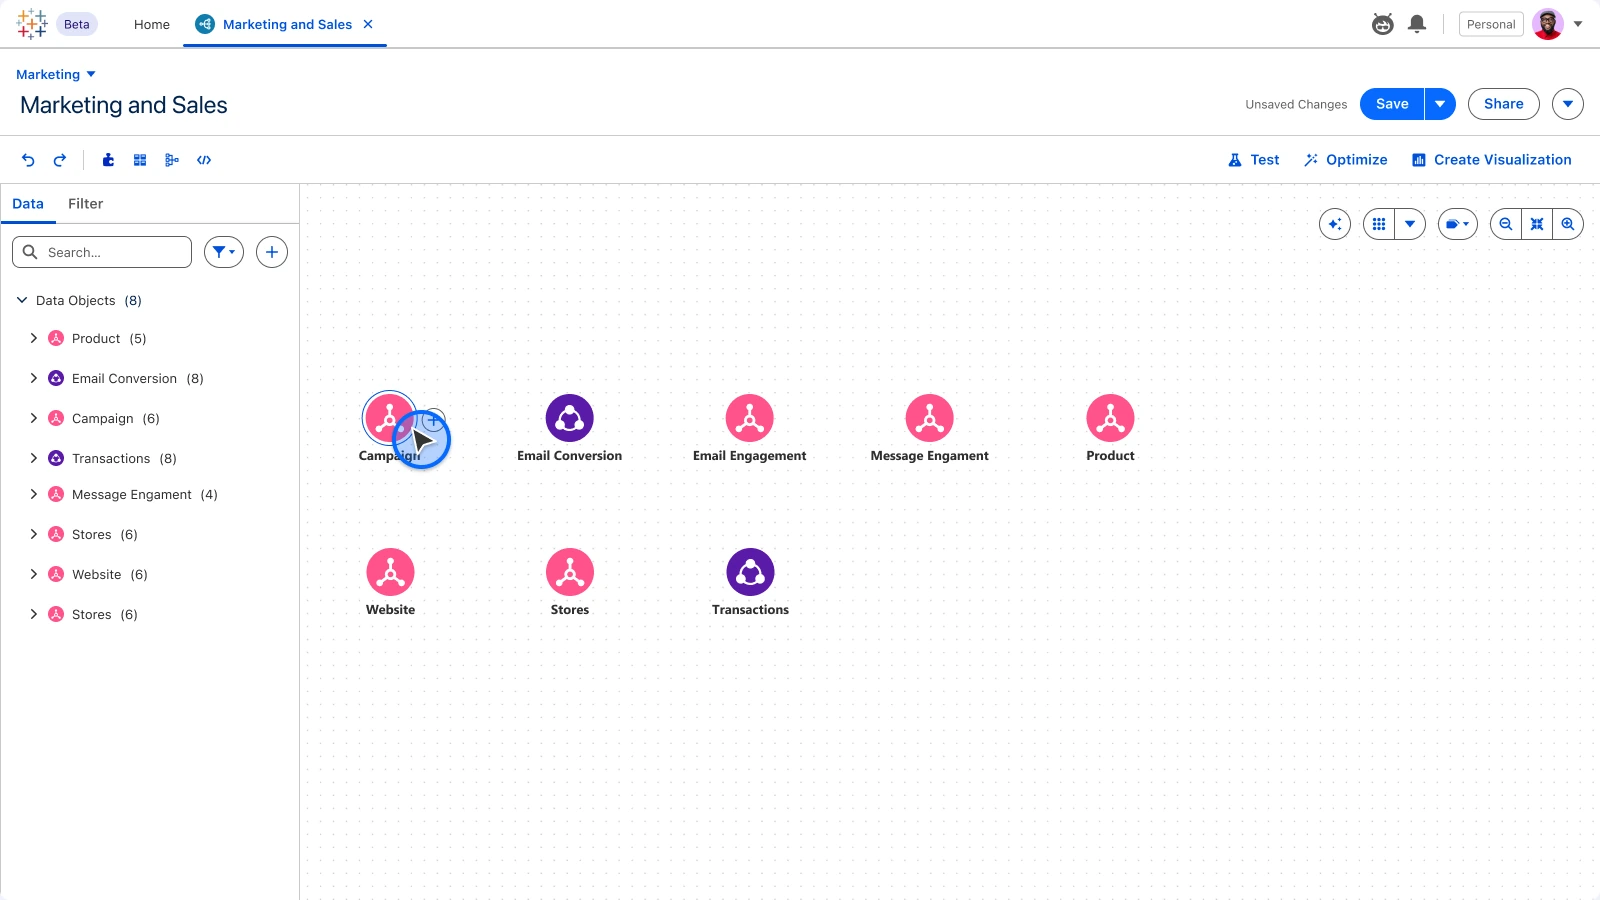Collapse the Data Objects tree
The width and height of the screenshot is (1600, 900).
22,300
